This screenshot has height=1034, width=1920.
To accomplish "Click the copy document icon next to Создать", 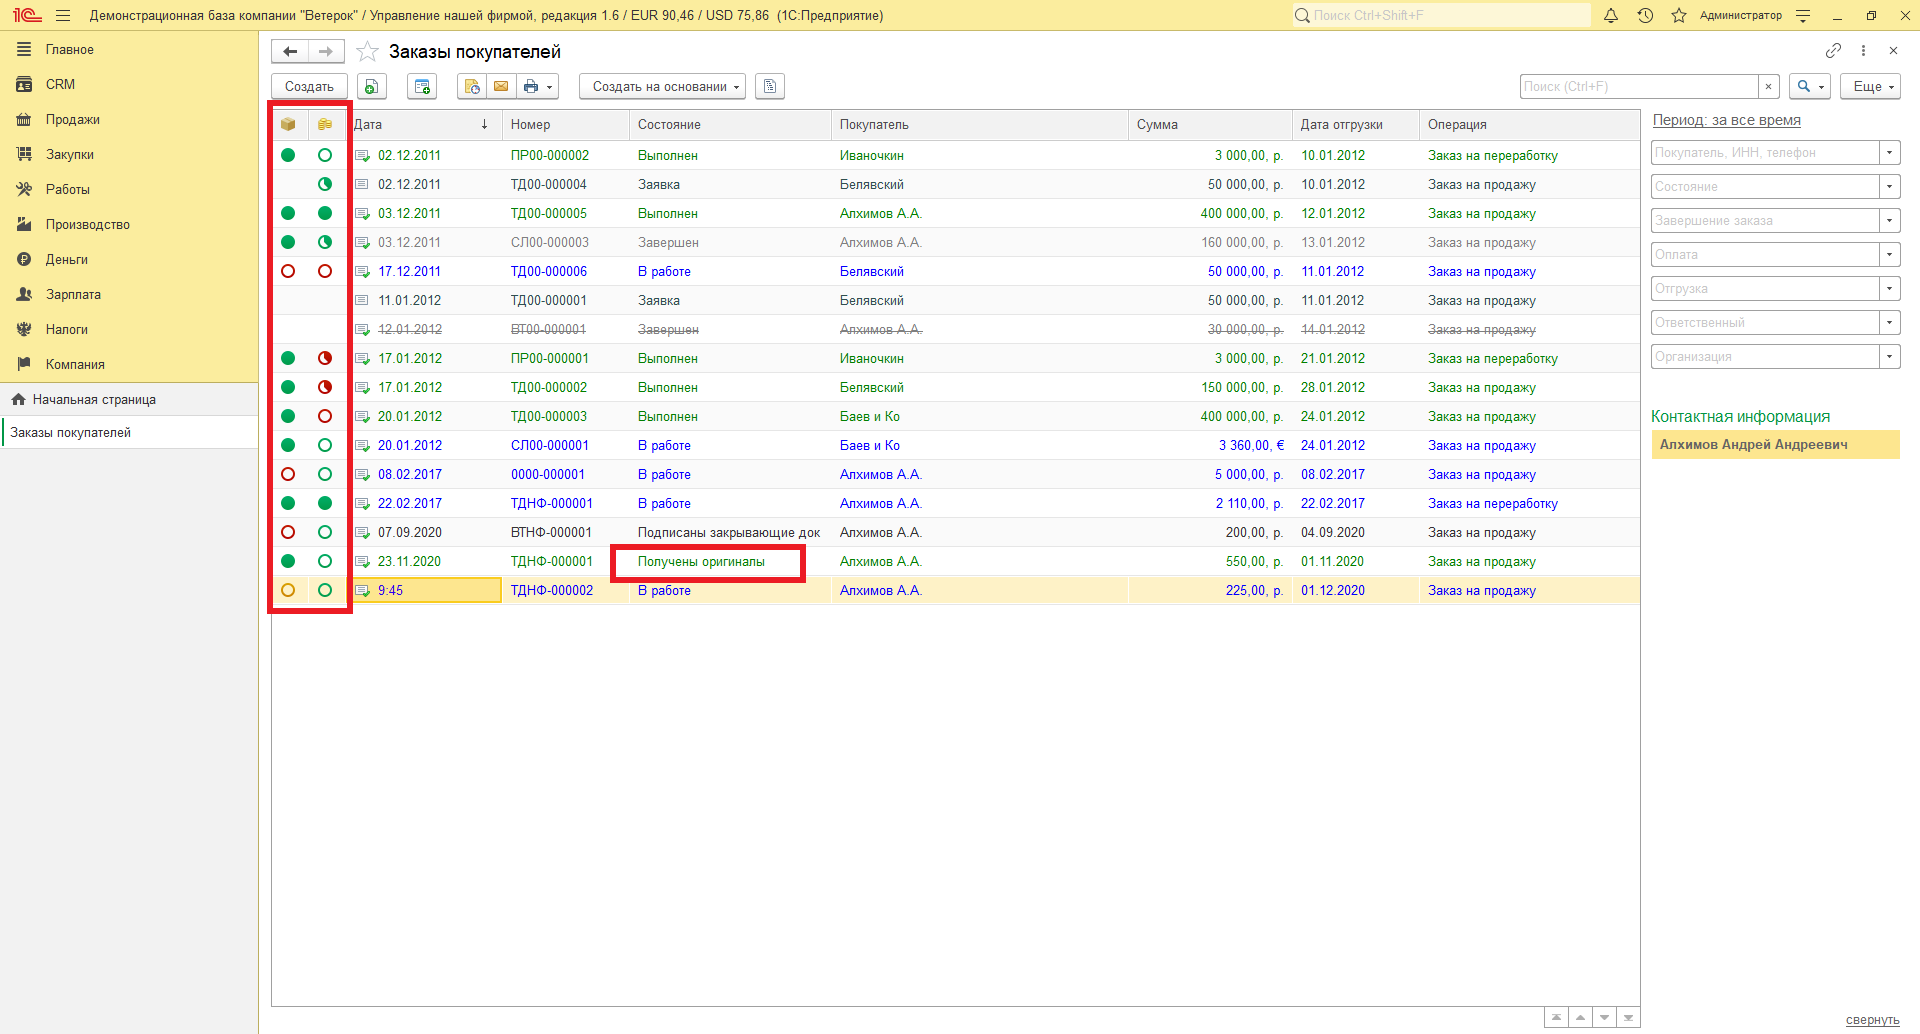I will point(371,87).
